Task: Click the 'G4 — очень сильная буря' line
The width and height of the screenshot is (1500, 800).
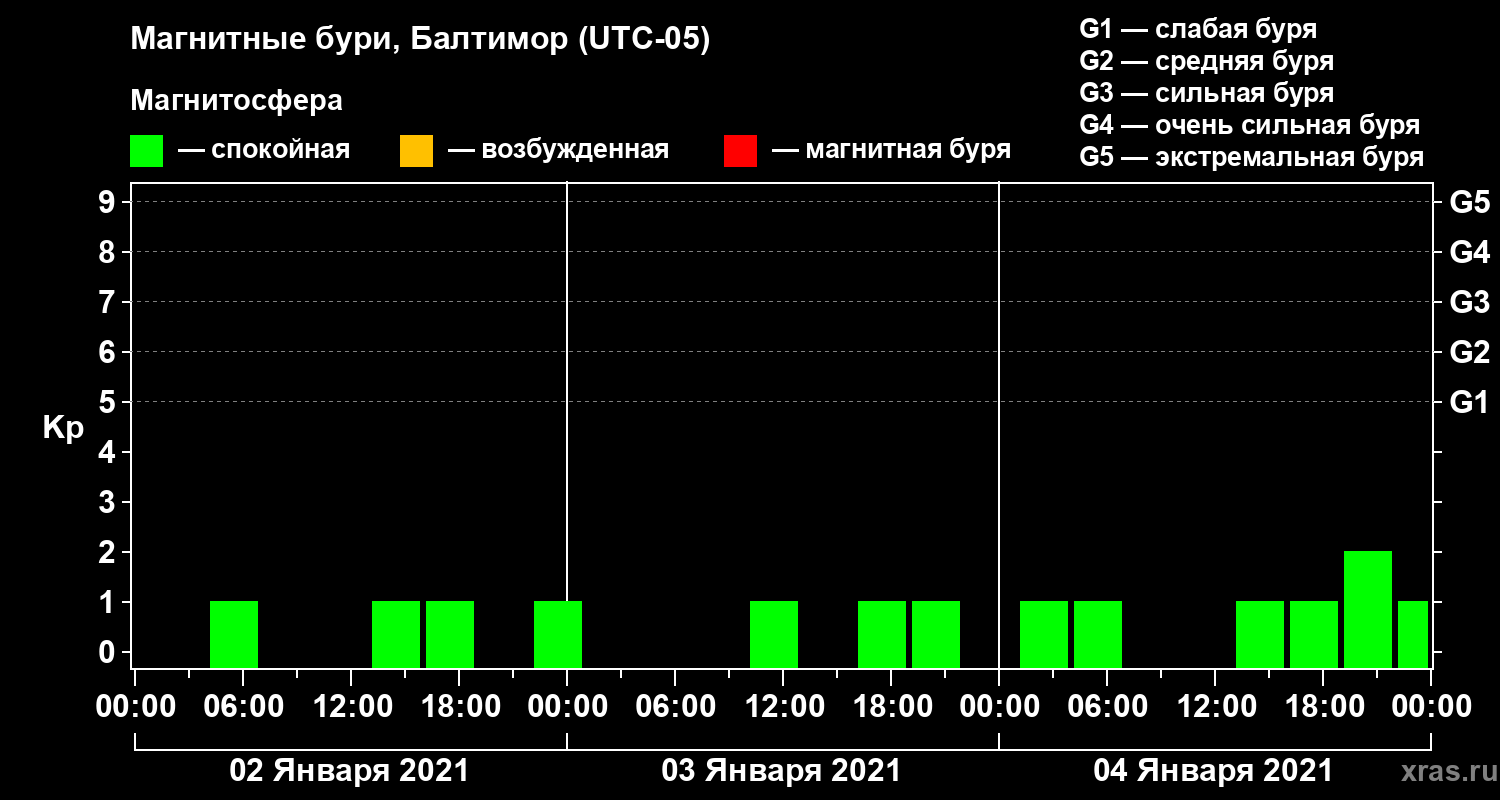Action: tap(1249, 125)
